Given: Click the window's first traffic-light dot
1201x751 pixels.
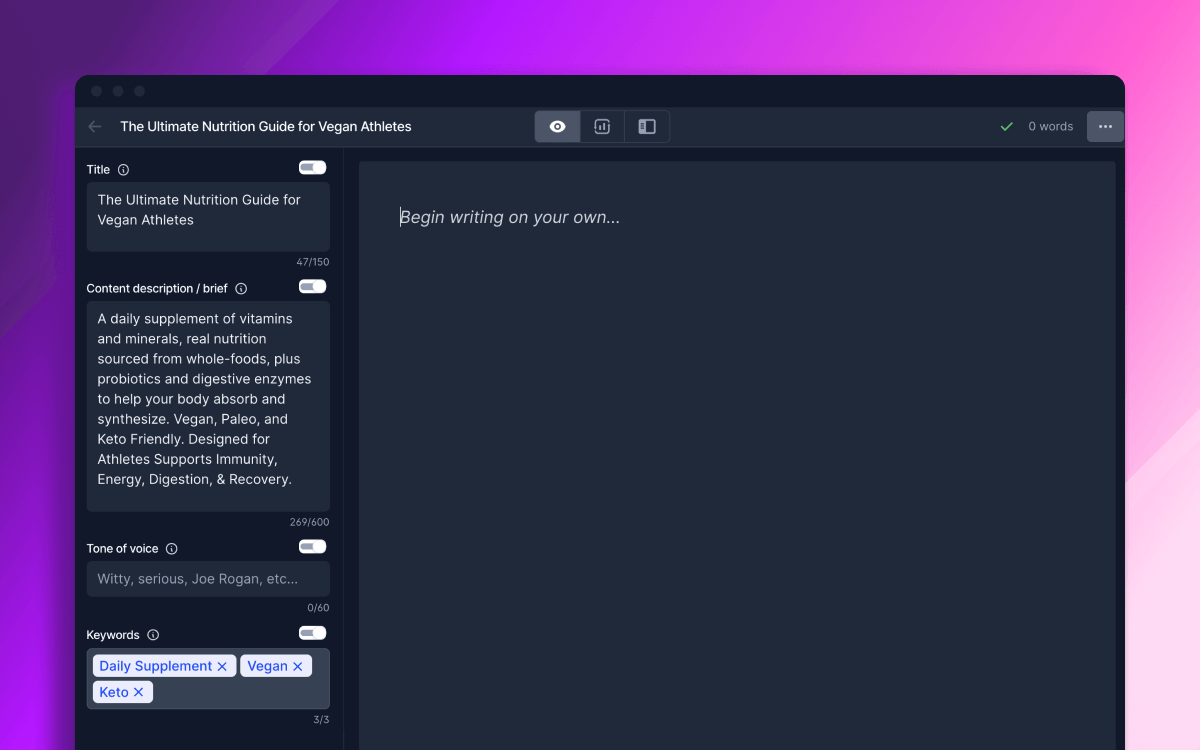Looking at the screenshot, I should click(x=97, y=91).
